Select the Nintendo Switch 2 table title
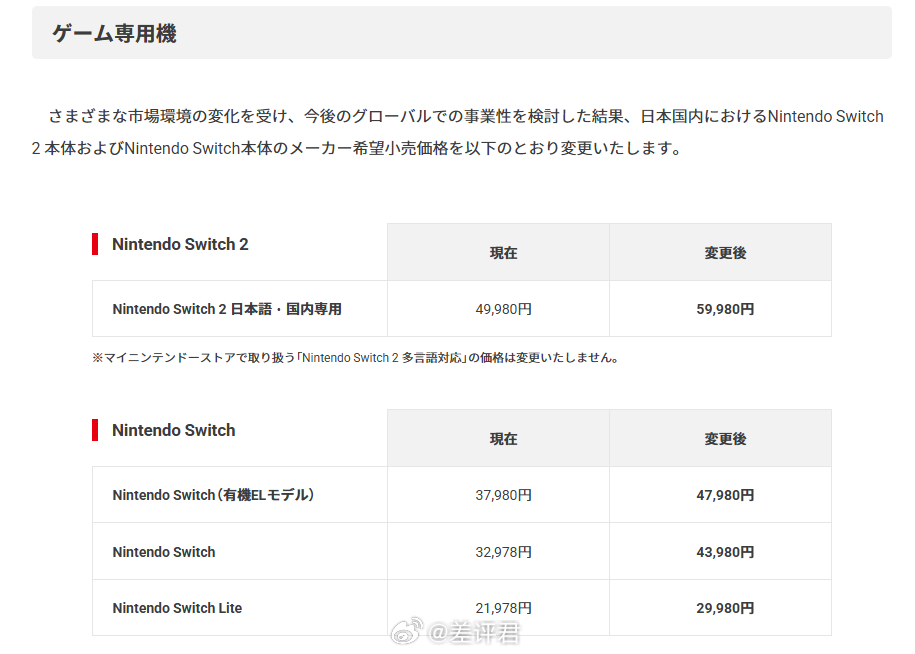Image resolution: width=915 pixels, height=654 pixels. tap(180, 244)
